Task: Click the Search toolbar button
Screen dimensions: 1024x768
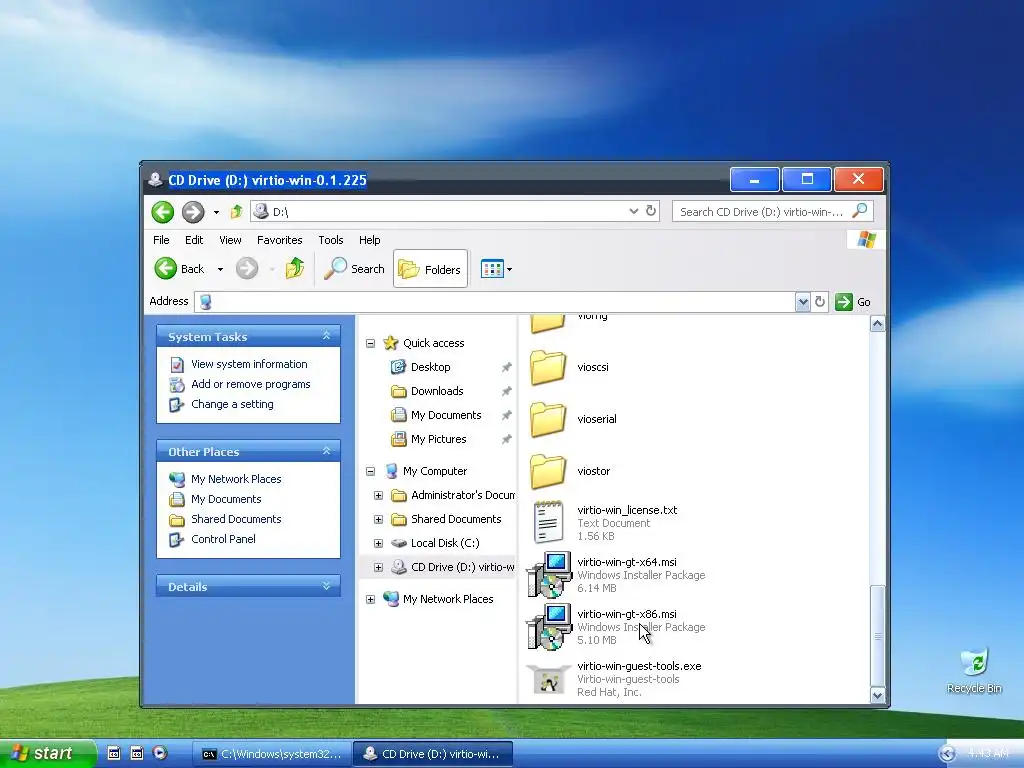Action: point(354,268)
